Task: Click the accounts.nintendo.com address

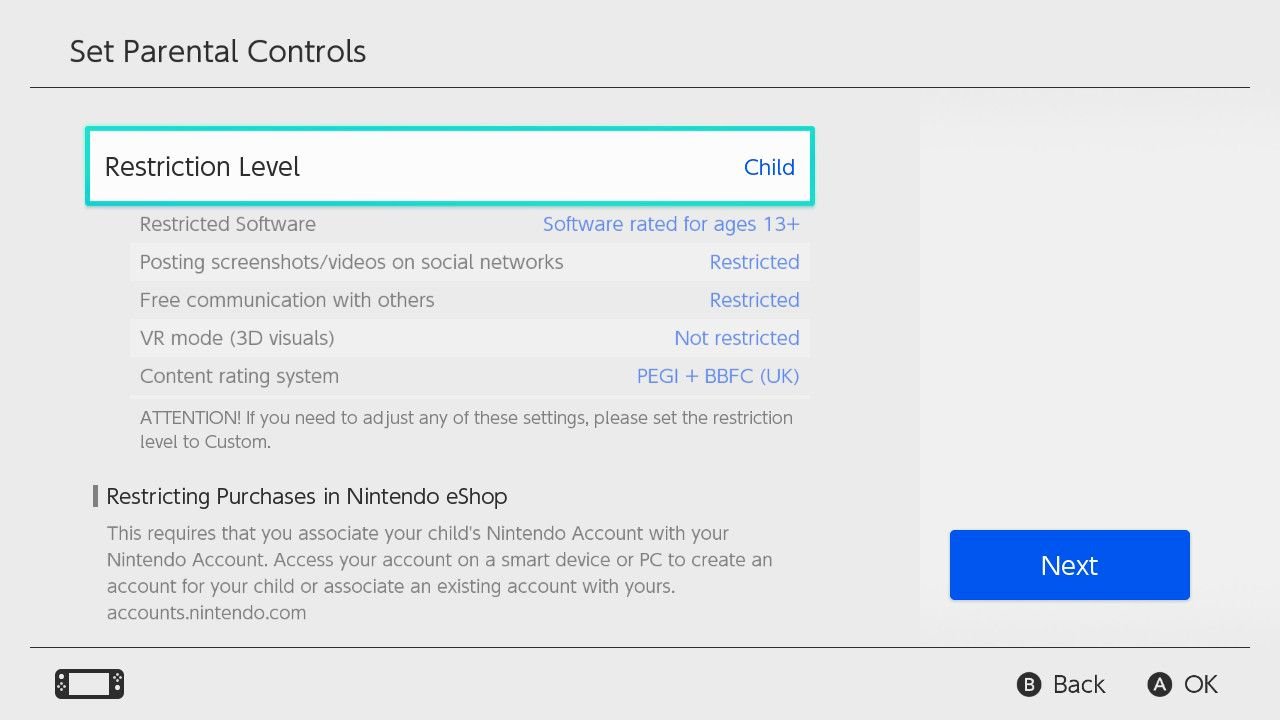Action: pos(206,612)
